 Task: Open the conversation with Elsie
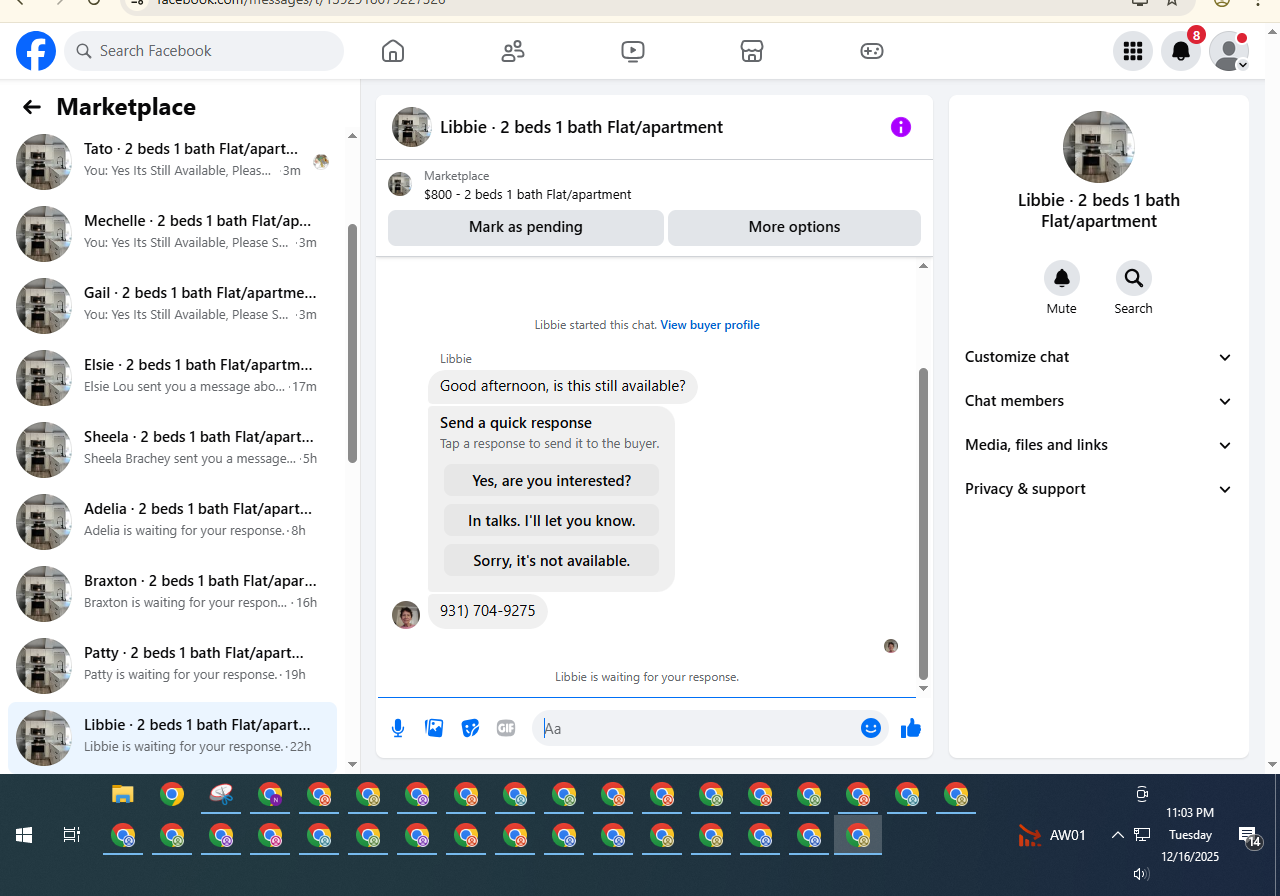172,376
